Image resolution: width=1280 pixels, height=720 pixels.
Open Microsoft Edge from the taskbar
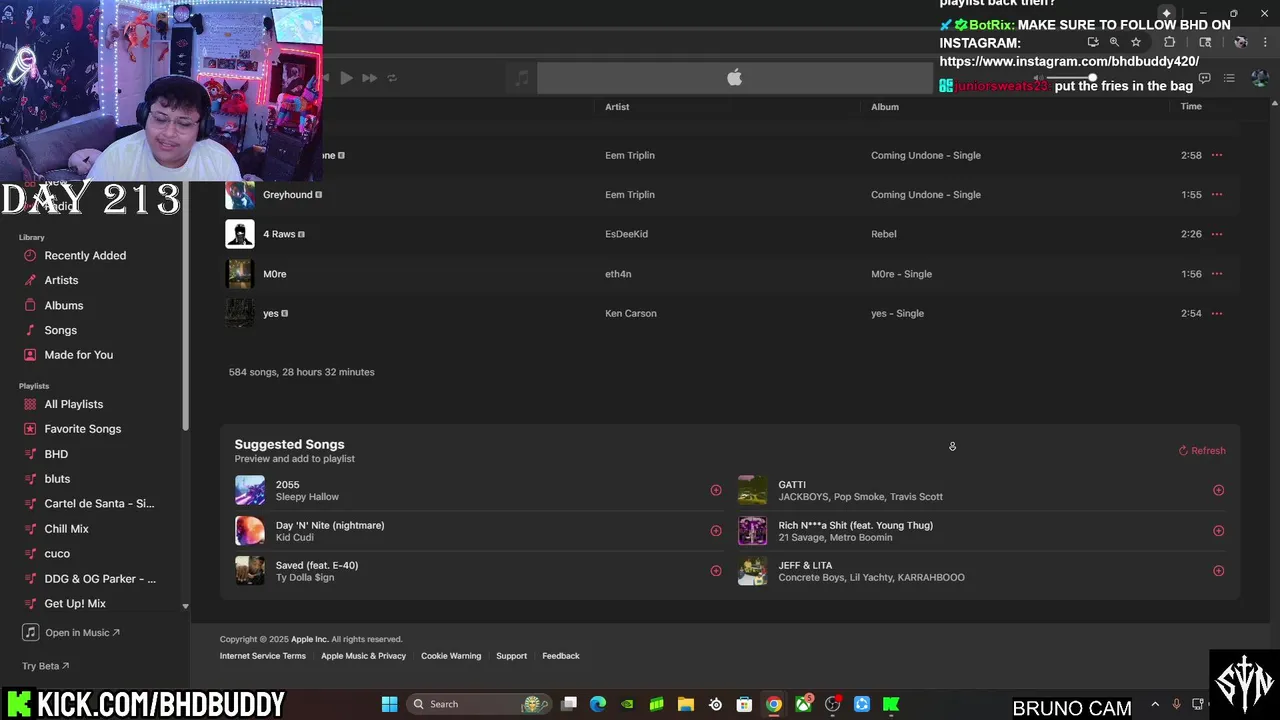click(598, 704)
